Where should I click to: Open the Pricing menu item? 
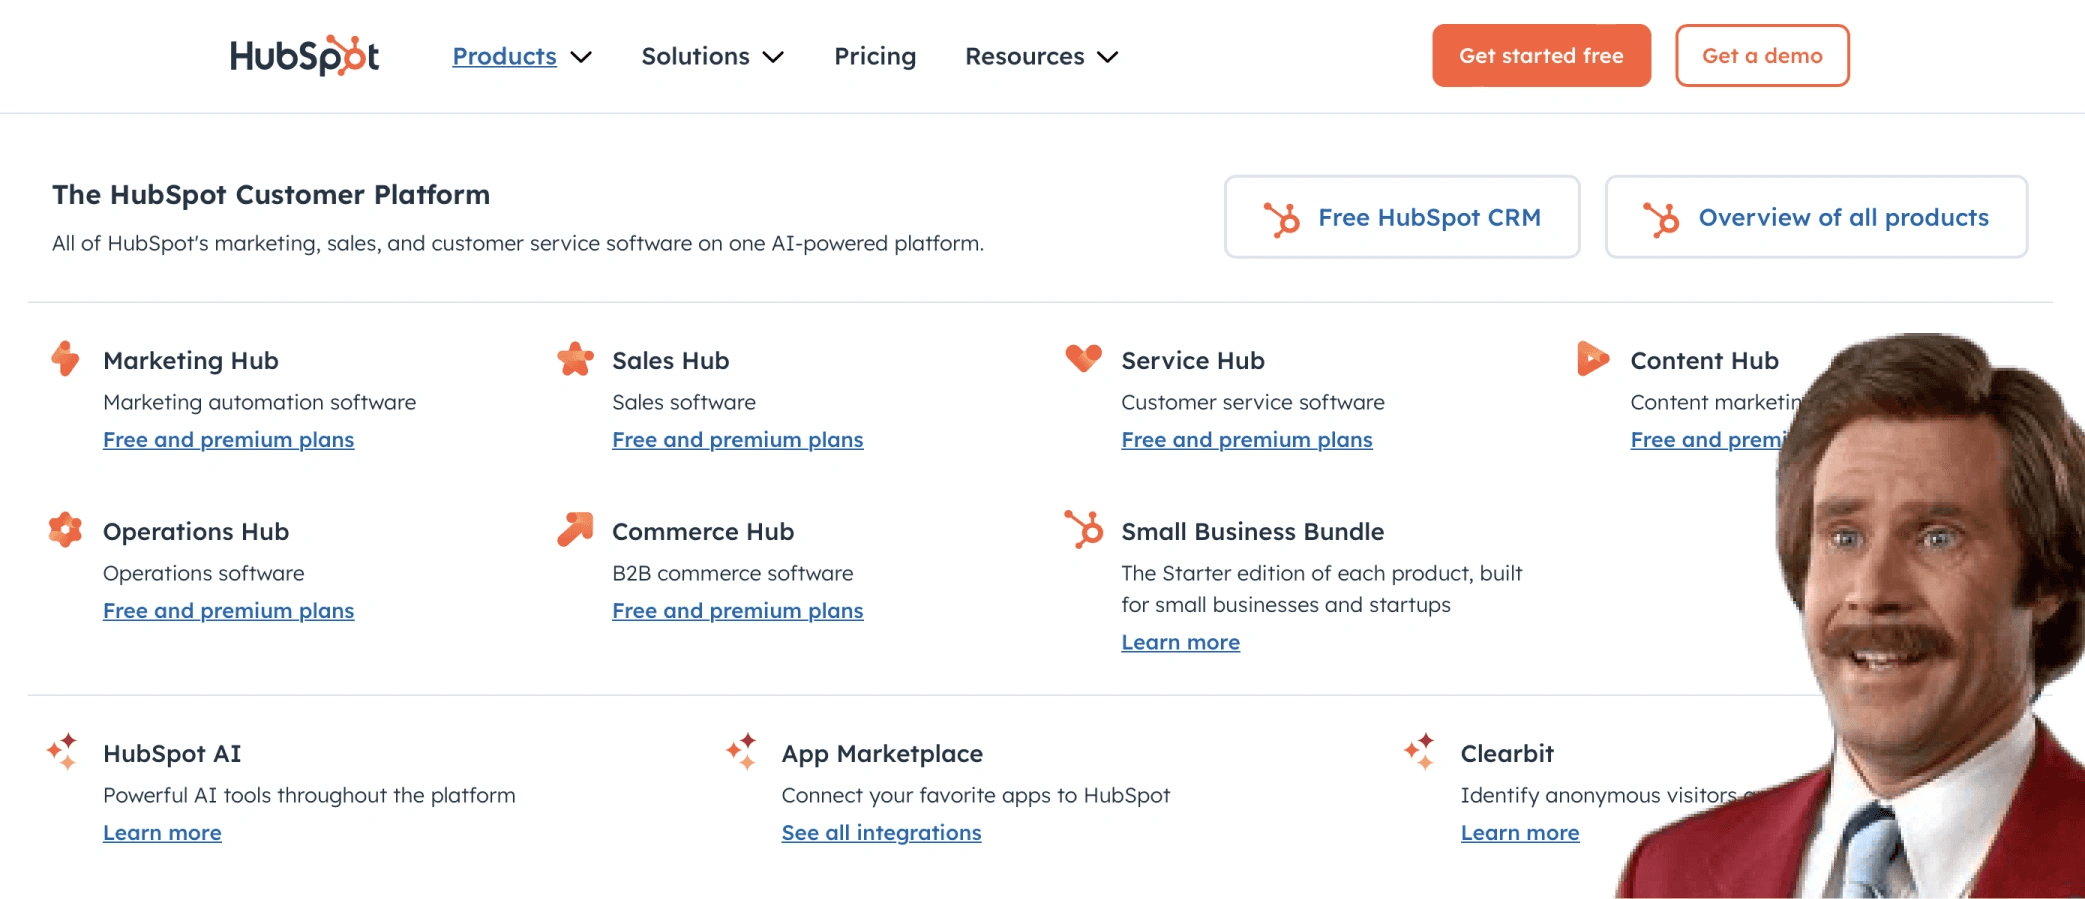click(875, 57)
